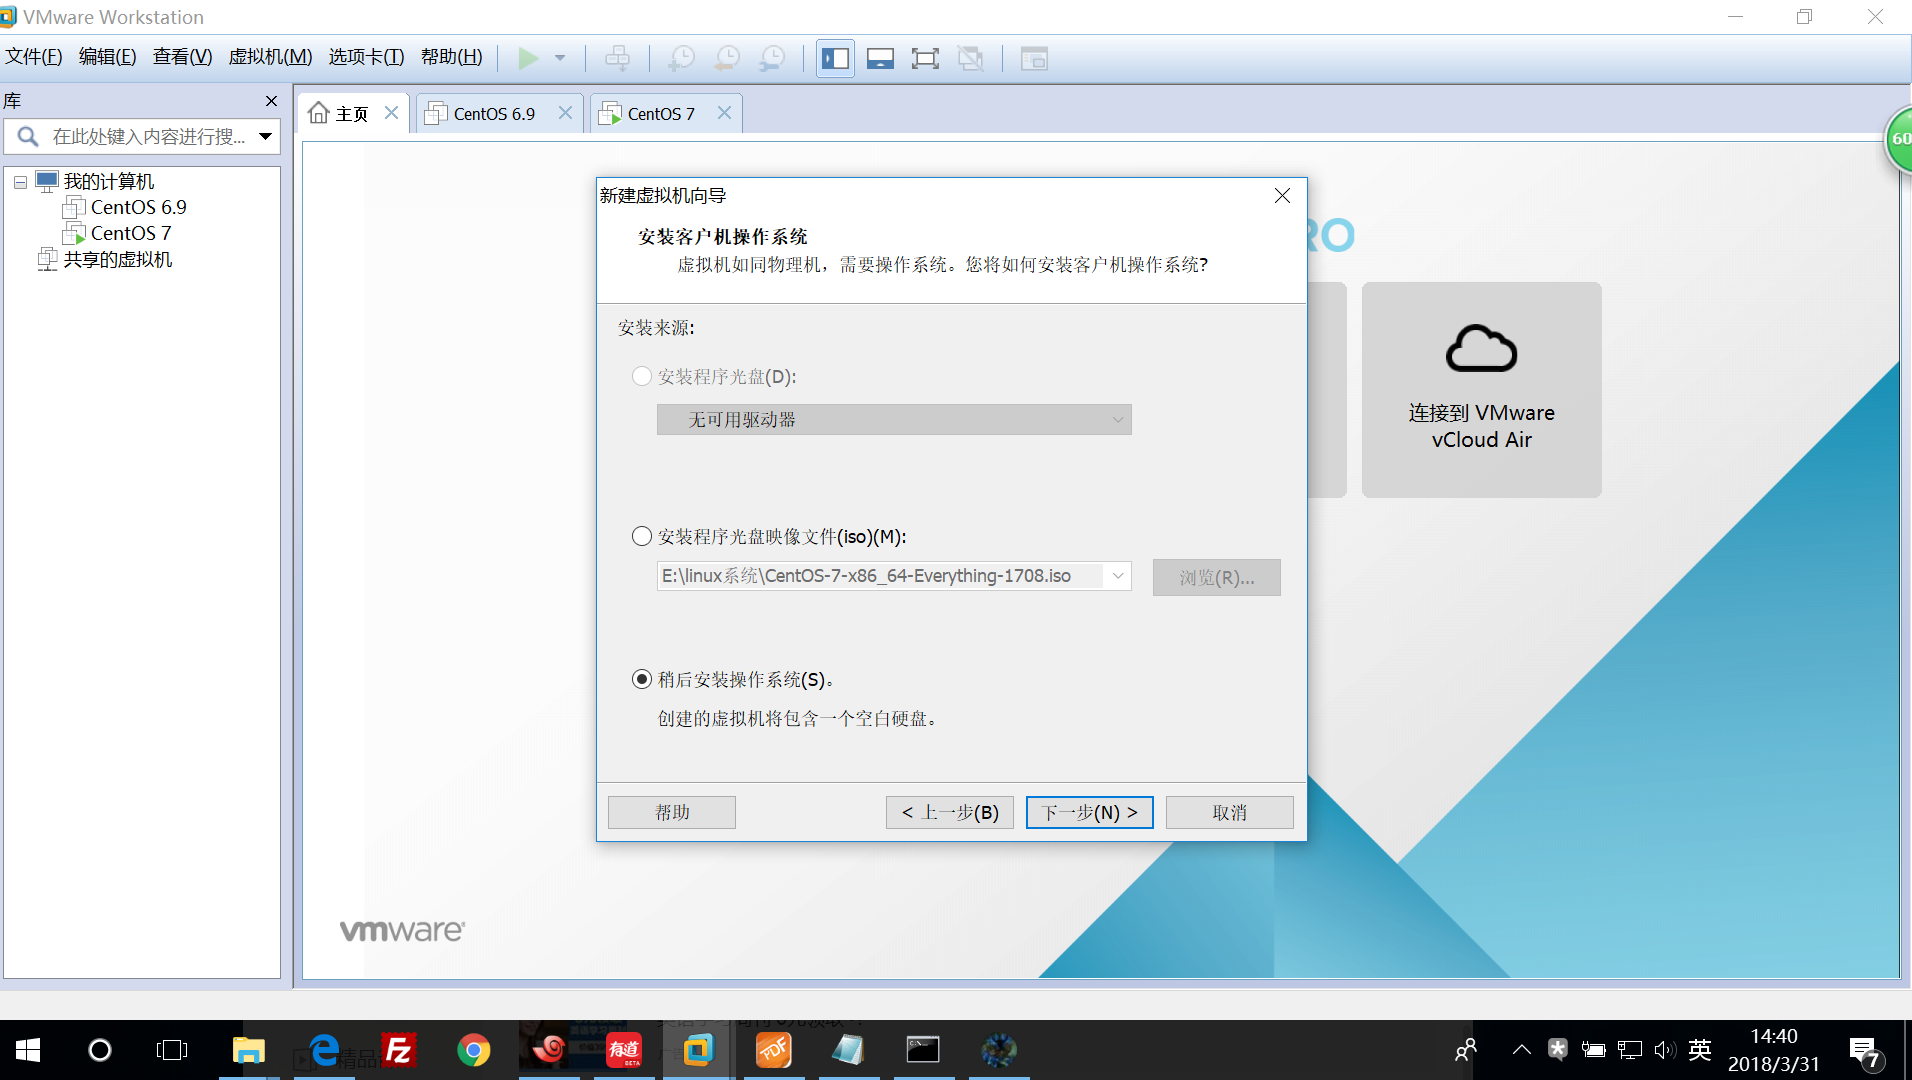Click the full screen mode icon
The height and width of the screenshot is (1080, 1912).
coord(925,58)
